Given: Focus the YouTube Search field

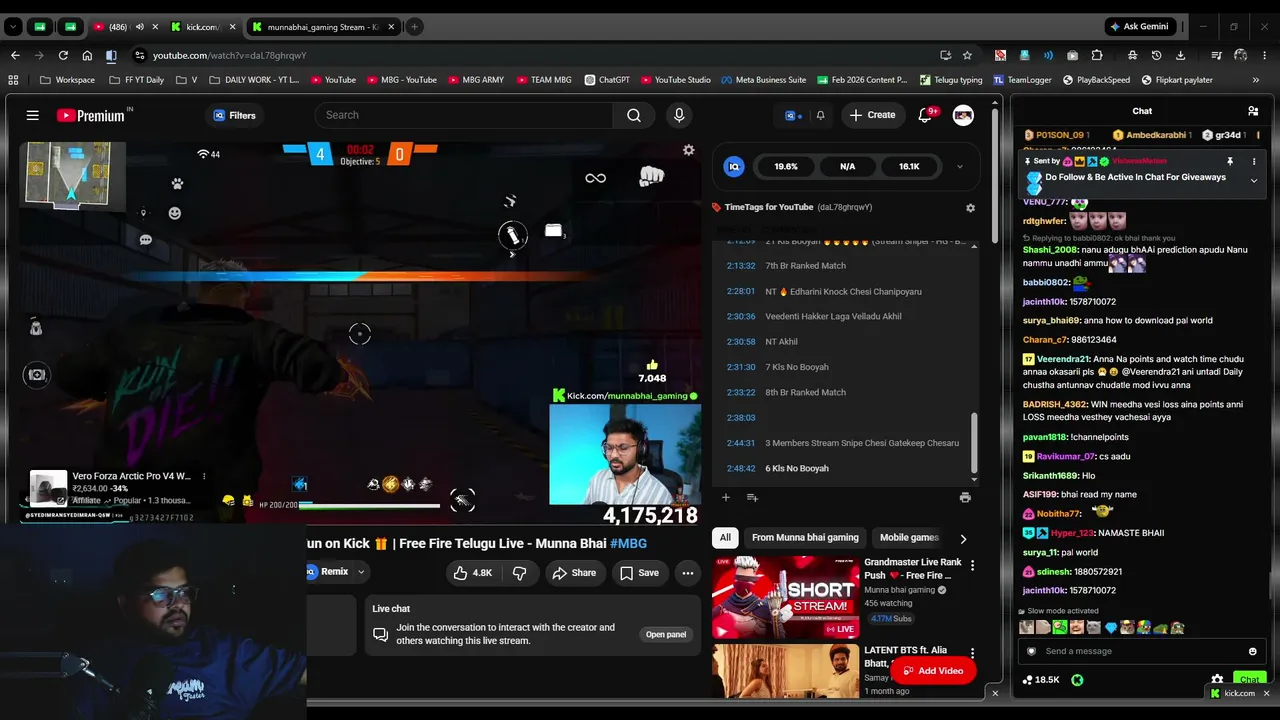Looking at the screenshot, I should point(464,115).
